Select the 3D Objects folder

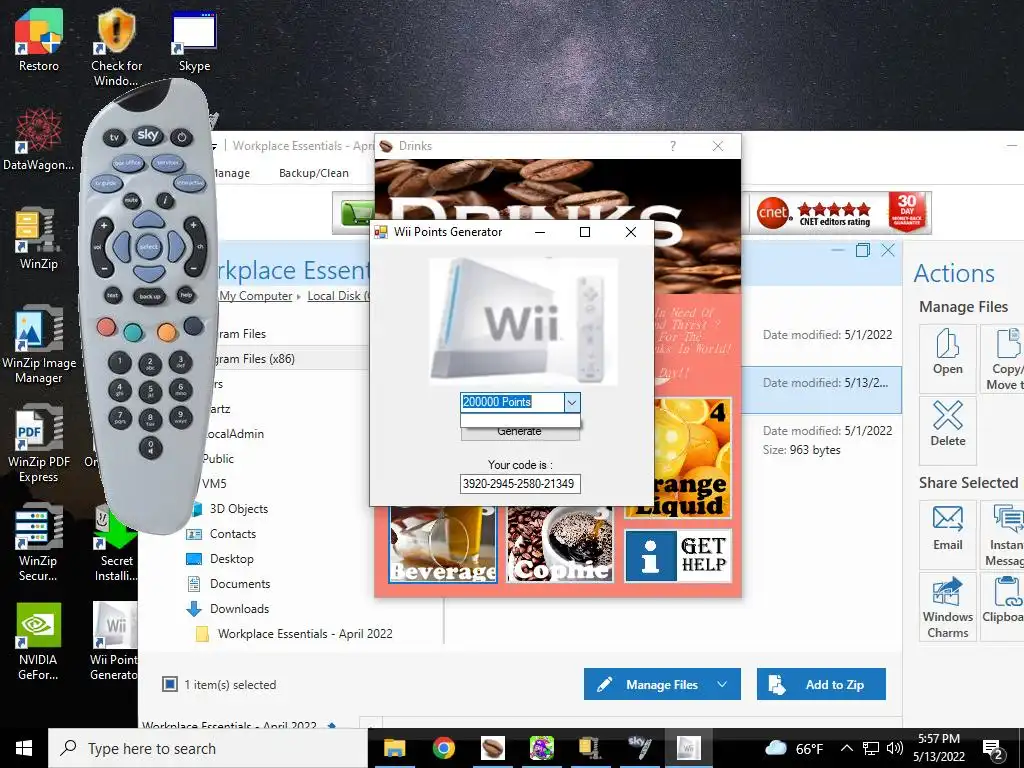(238, 509)
